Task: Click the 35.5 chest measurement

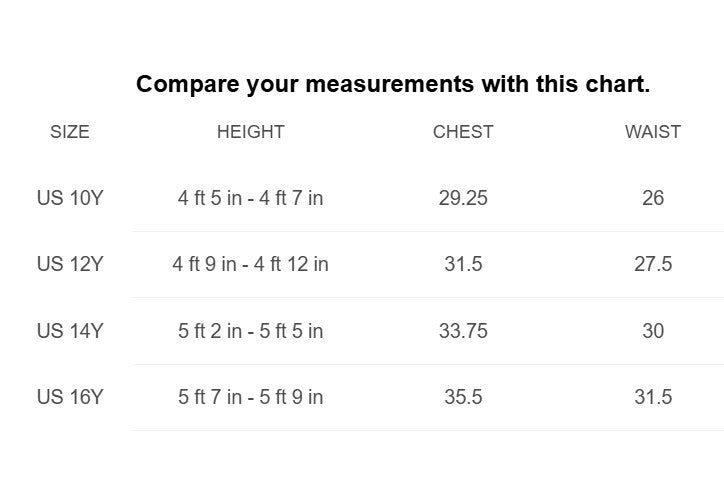Action: pos(463,397)
